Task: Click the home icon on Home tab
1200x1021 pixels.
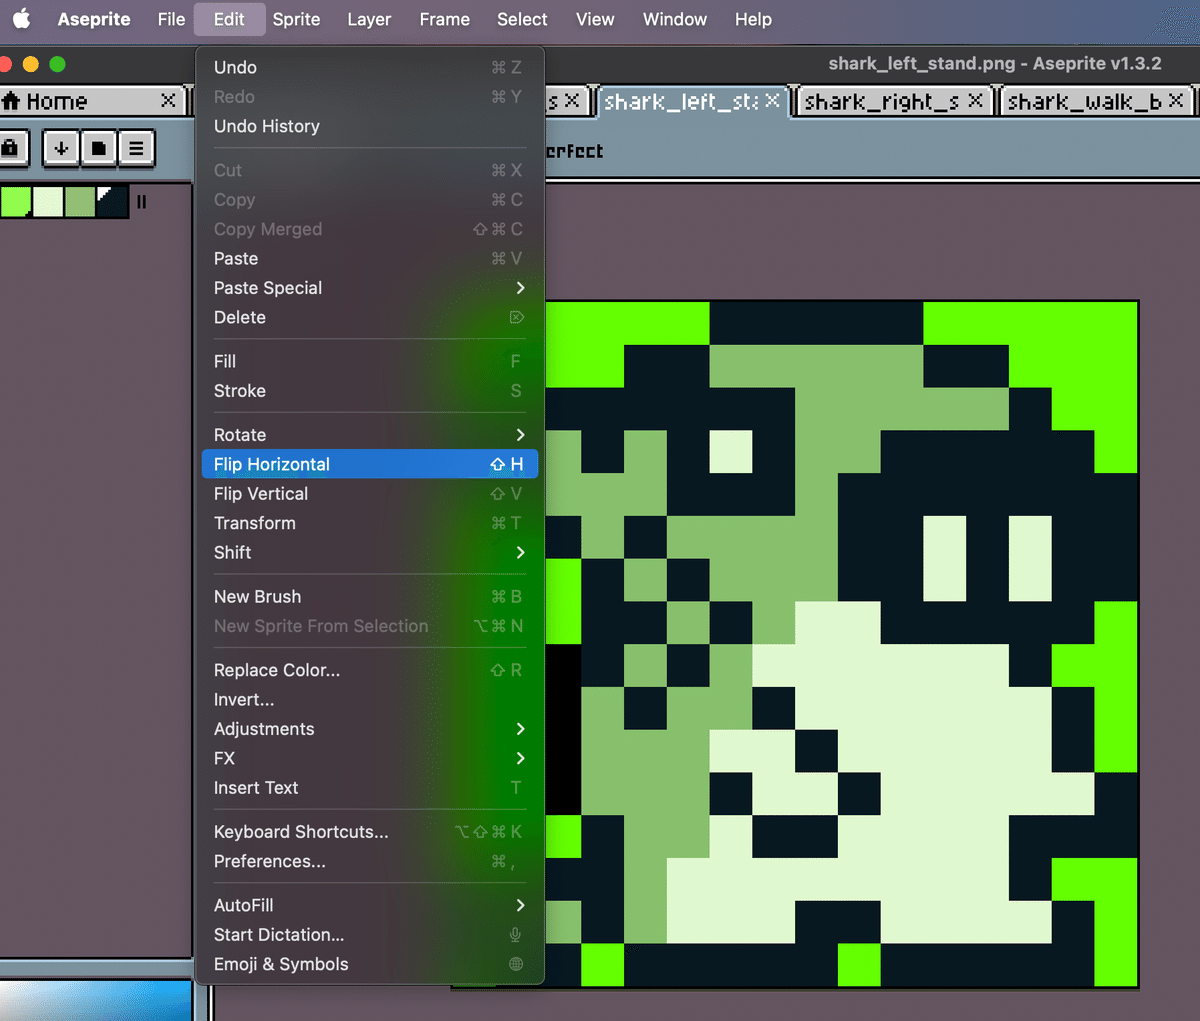Action: (x=11, y=101)
